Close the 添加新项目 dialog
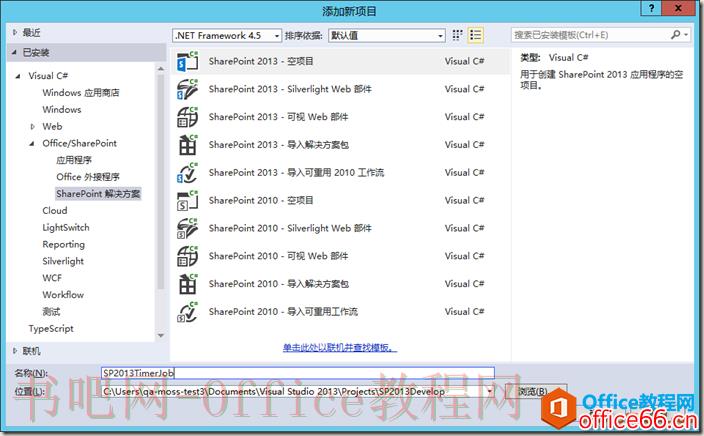Screen dimensions: 704x436 click(679, 8)
